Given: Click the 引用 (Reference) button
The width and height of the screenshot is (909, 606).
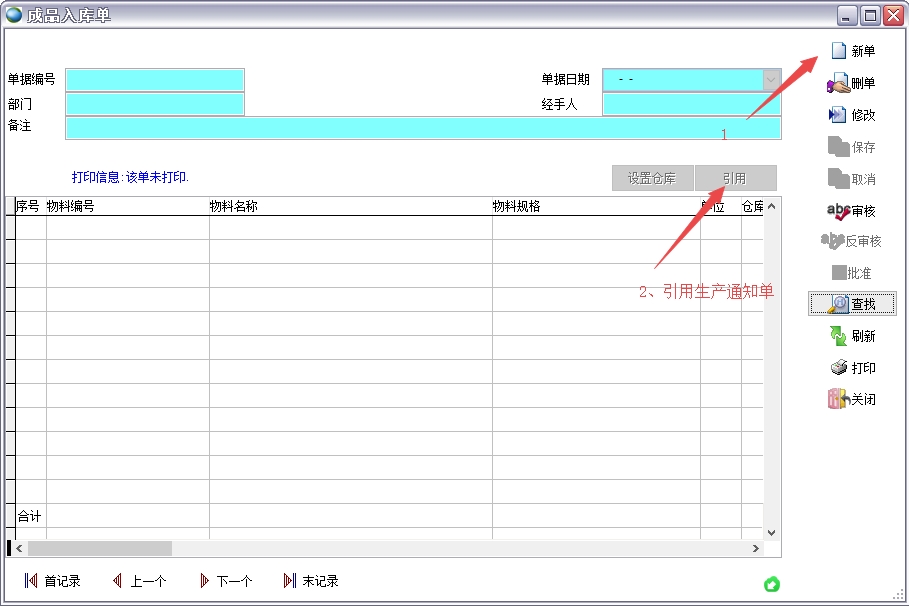Looking at the screenshot, I should [735, 177].
